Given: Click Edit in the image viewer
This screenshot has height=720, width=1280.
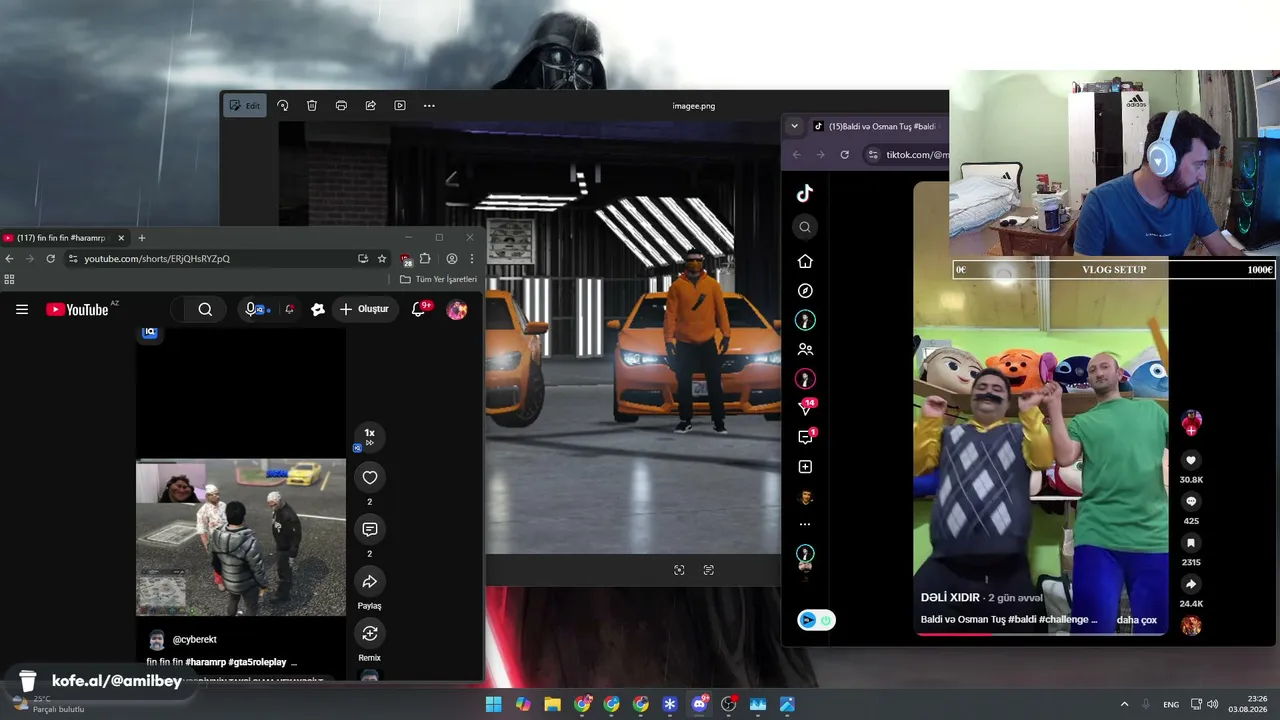Looking at the screenshot, I should pos(245,106).
